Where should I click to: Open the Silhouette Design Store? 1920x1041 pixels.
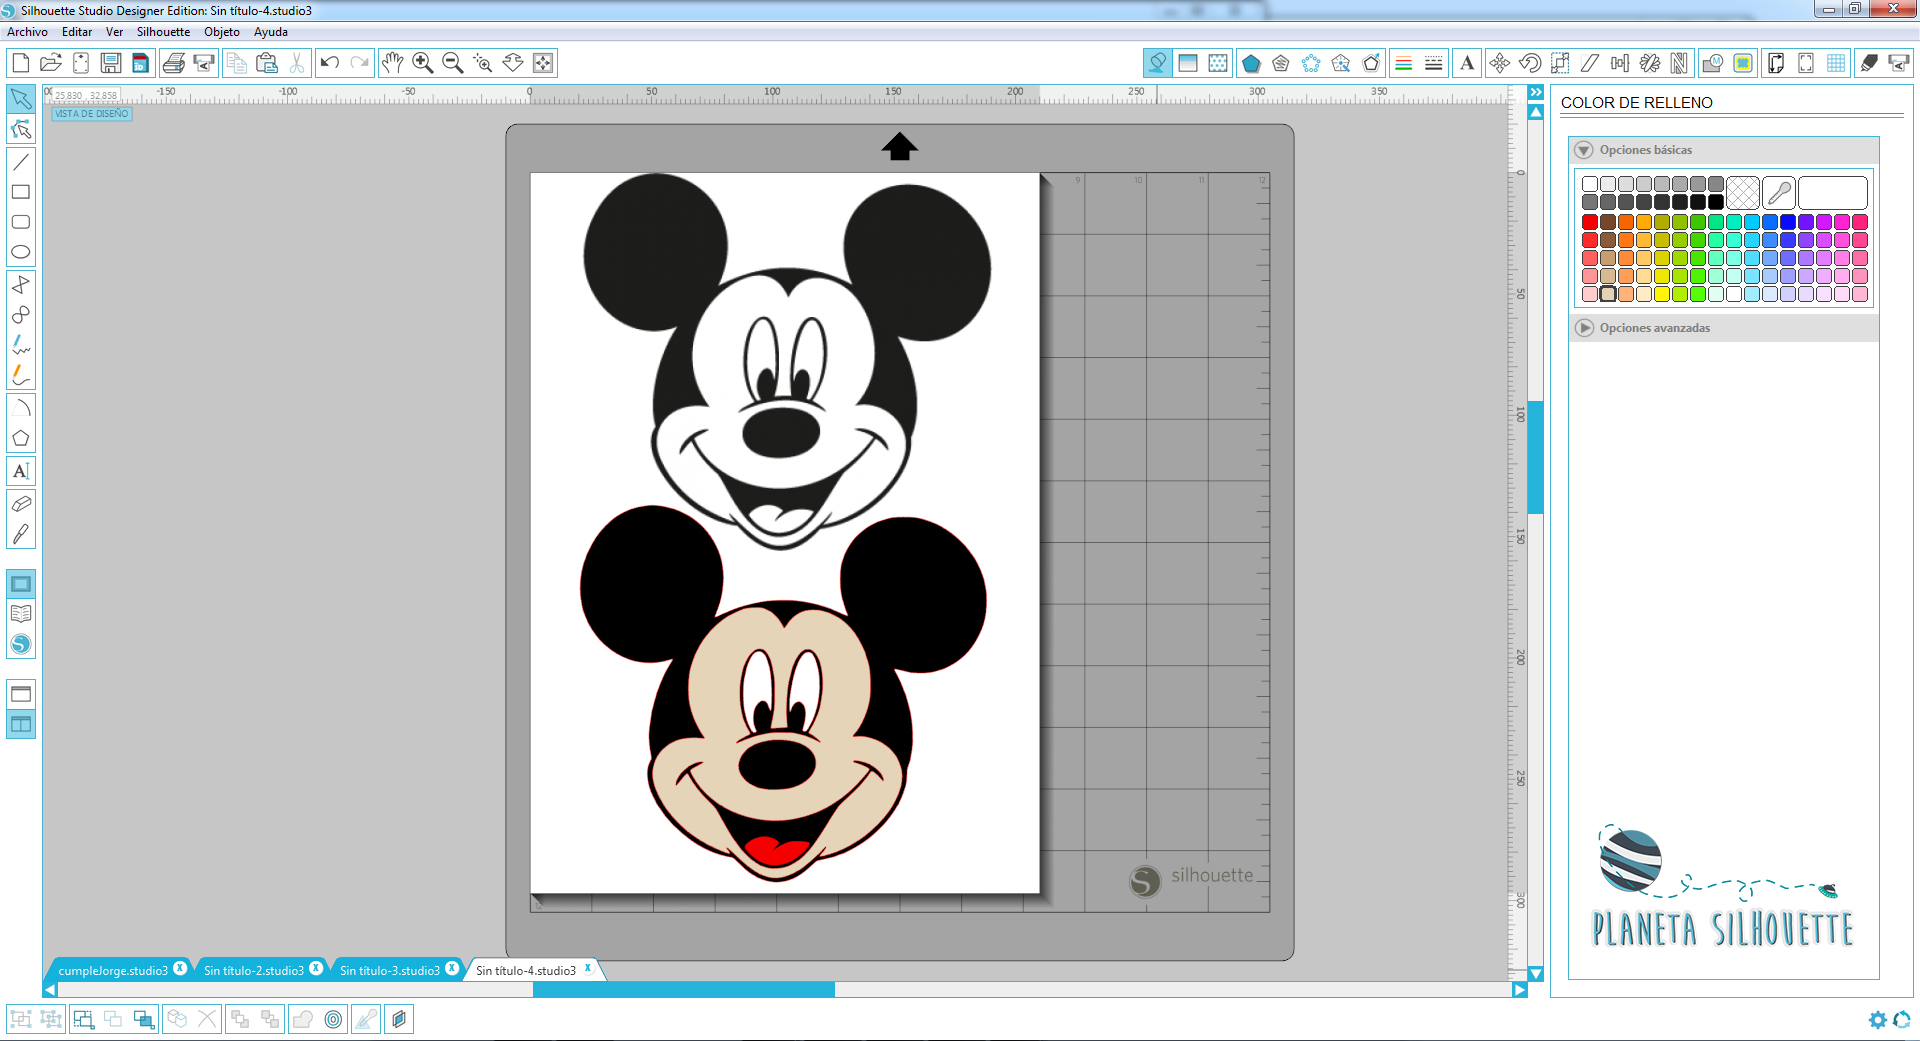point(21,645)
